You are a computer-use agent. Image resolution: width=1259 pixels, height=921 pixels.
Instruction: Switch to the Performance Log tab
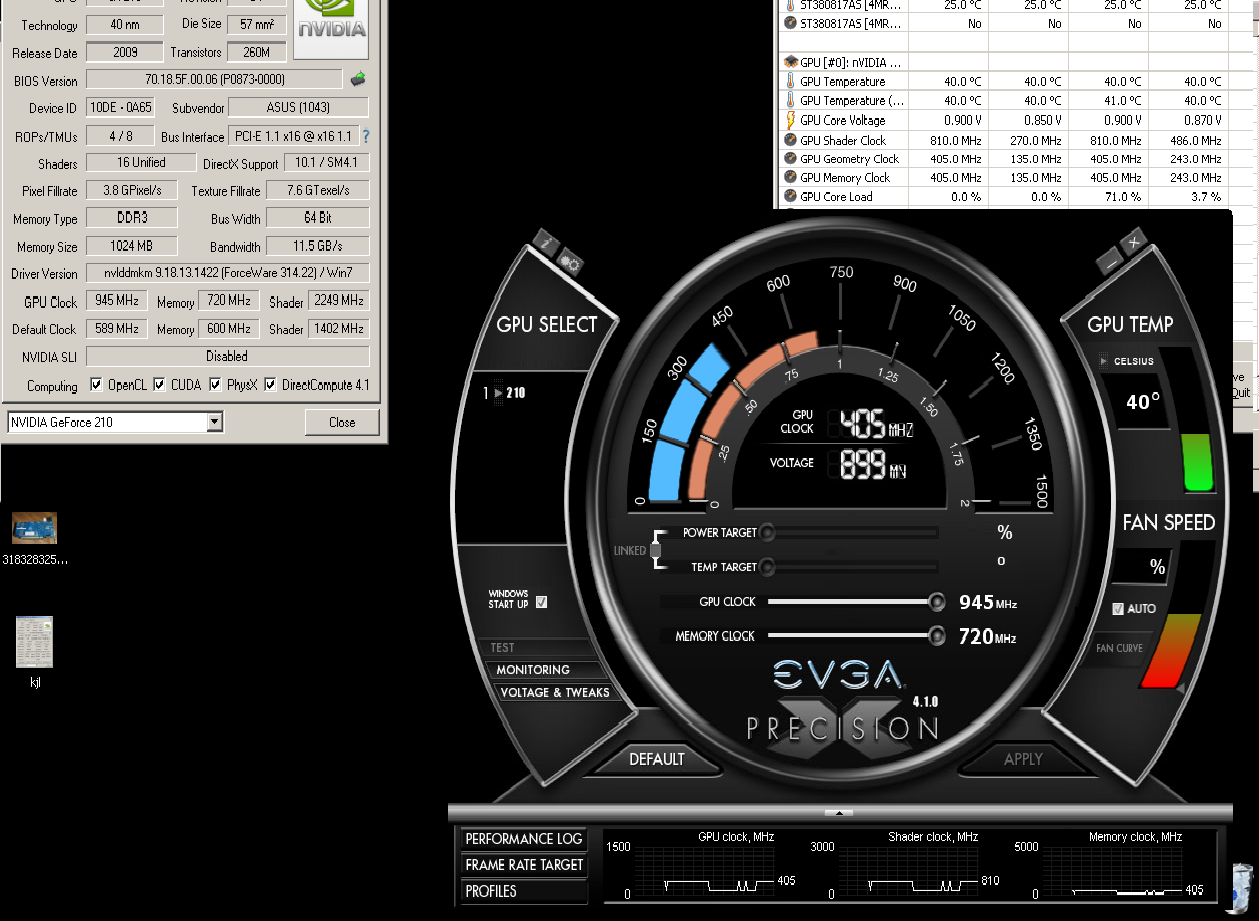[x=523, y=839]
